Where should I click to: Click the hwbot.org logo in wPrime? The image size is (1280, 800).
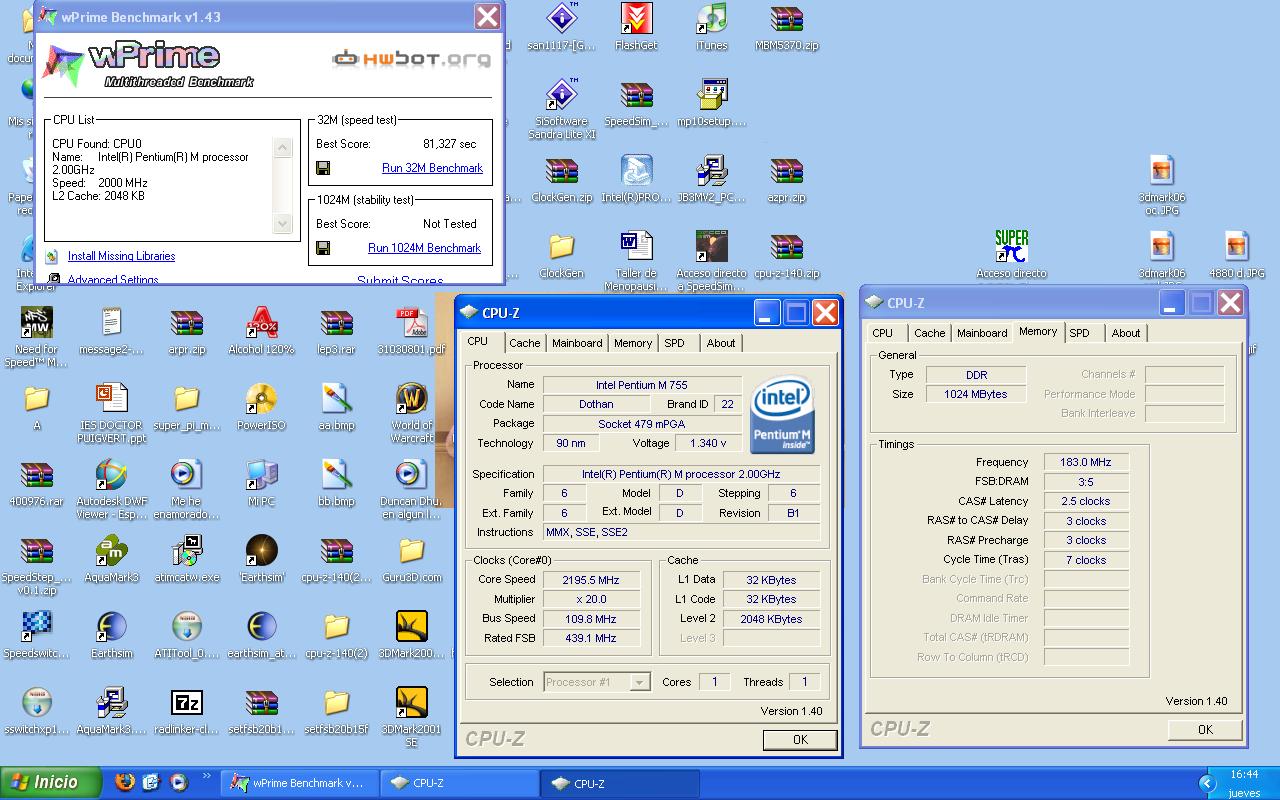tap(411, 58)
